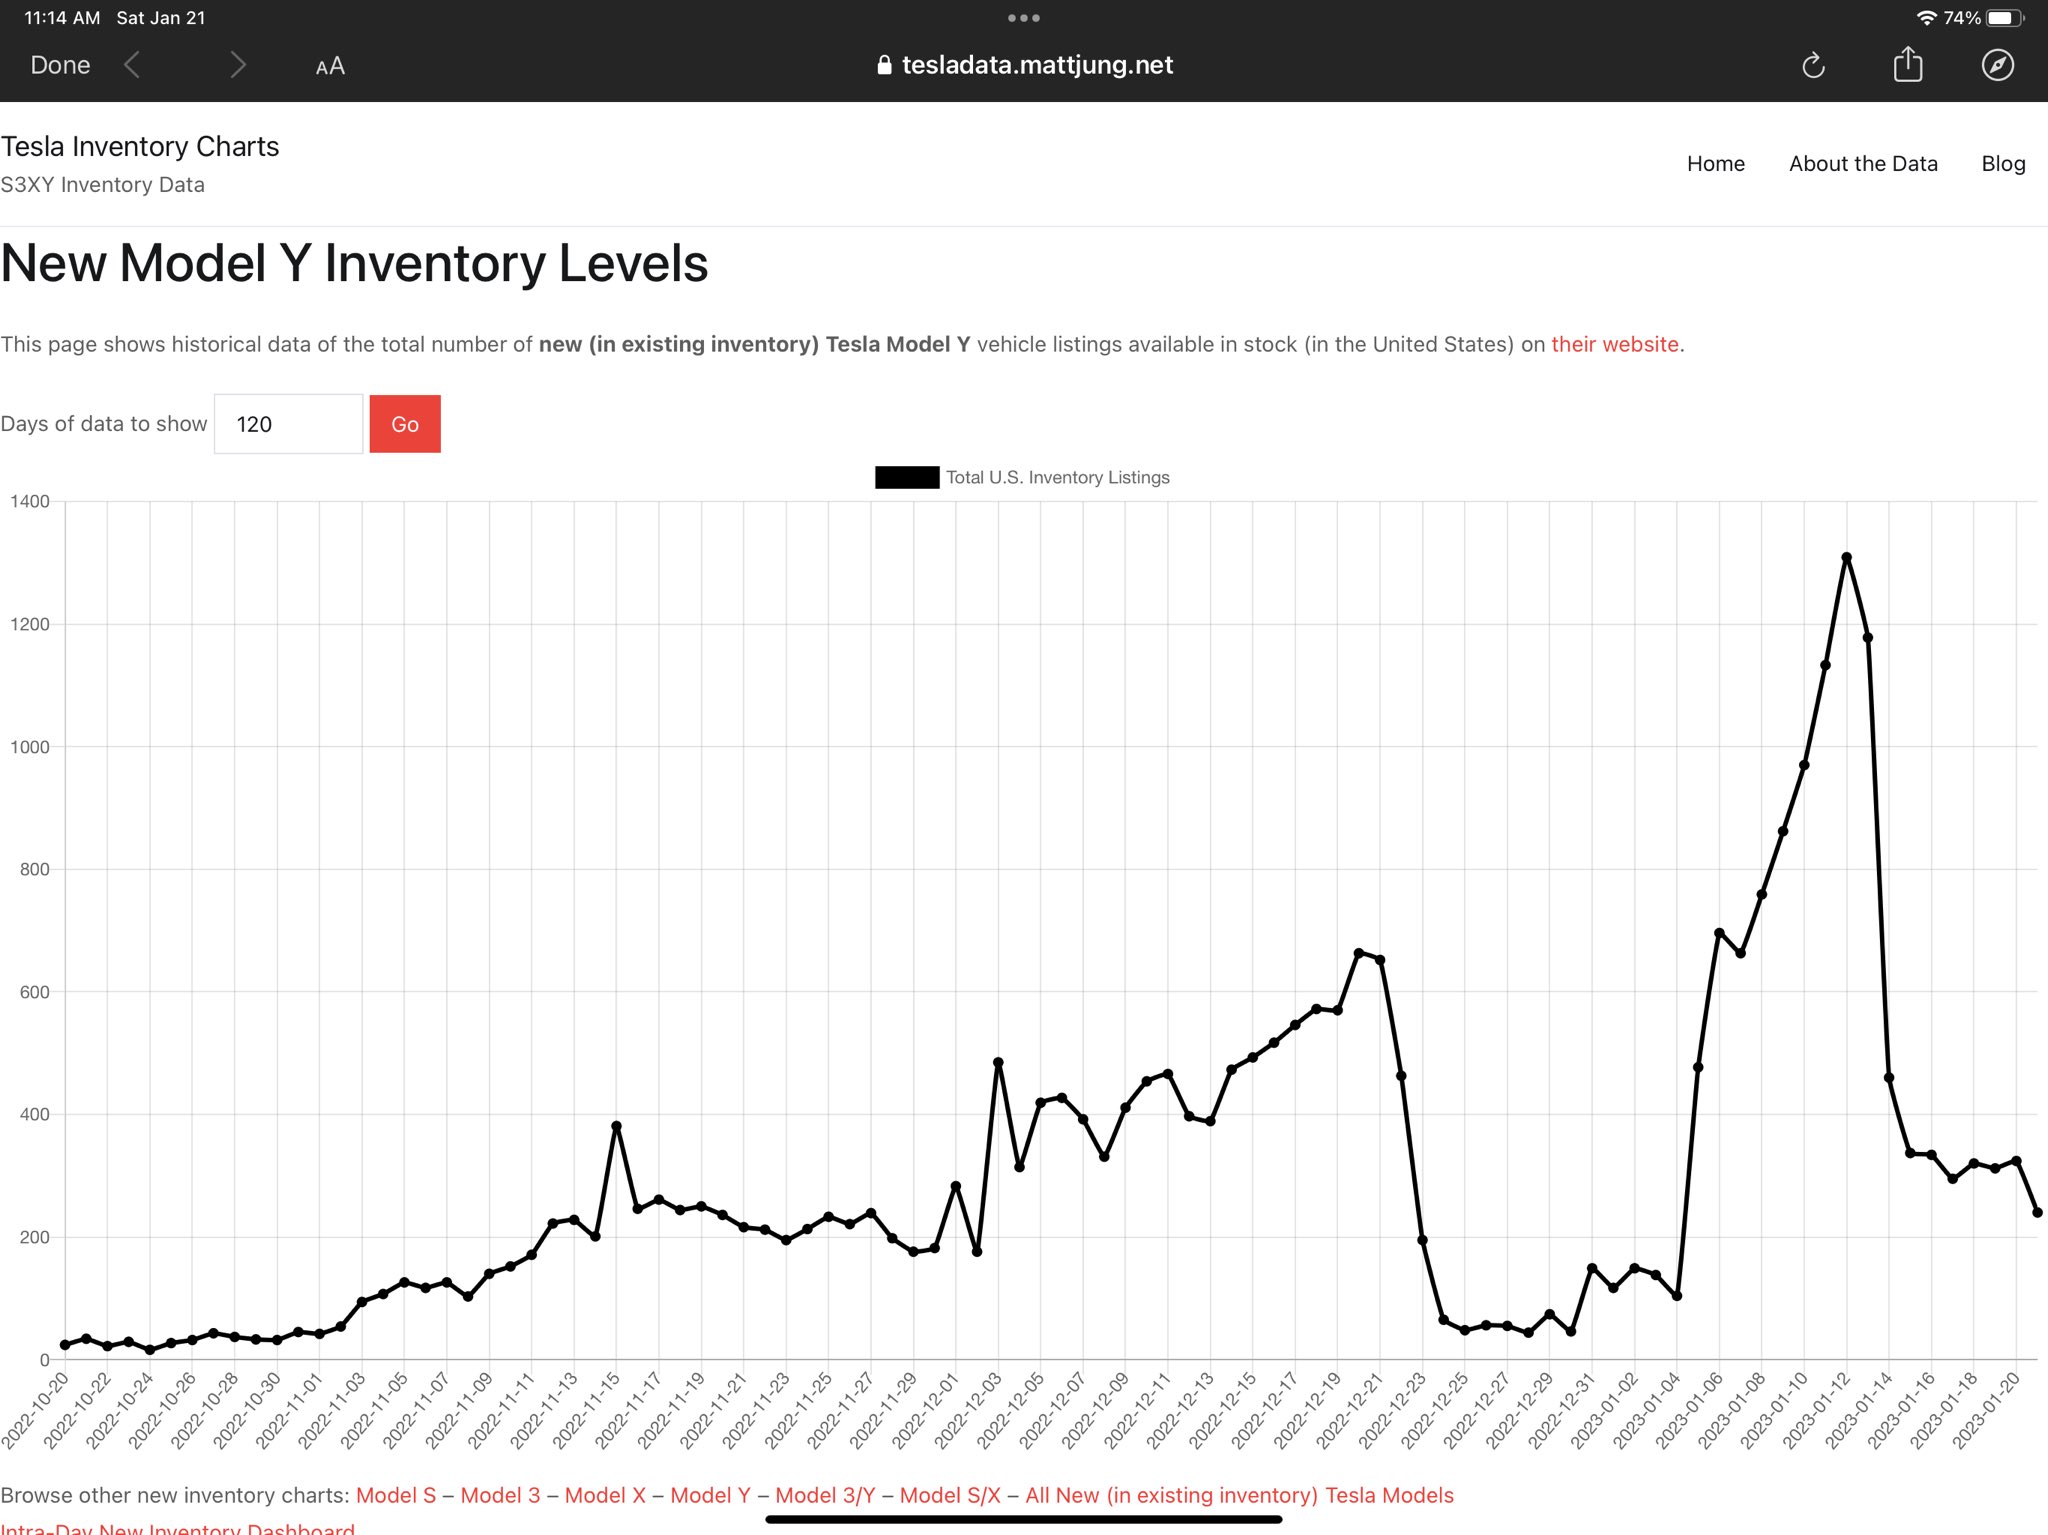Open the share sheet icon
Viewport: 2048px width, 1535px height.
[x=1908, y=65]
